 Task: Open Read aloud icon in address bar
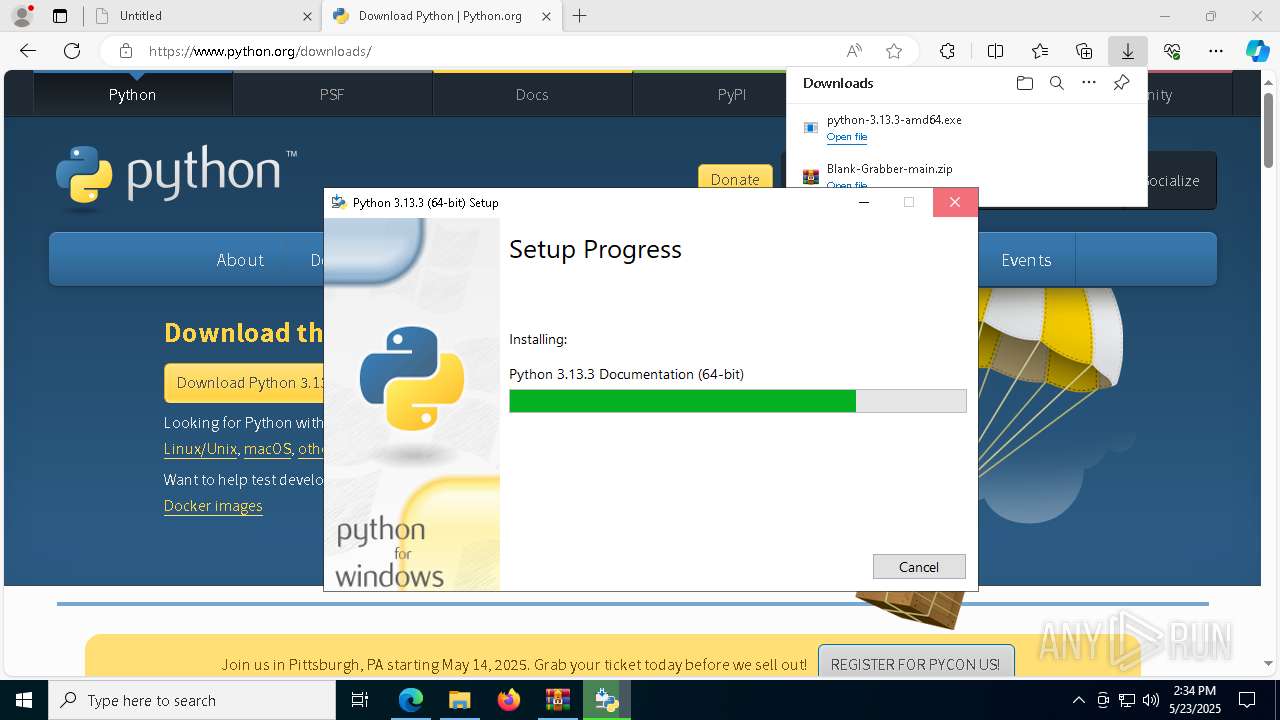coord(854,51)
